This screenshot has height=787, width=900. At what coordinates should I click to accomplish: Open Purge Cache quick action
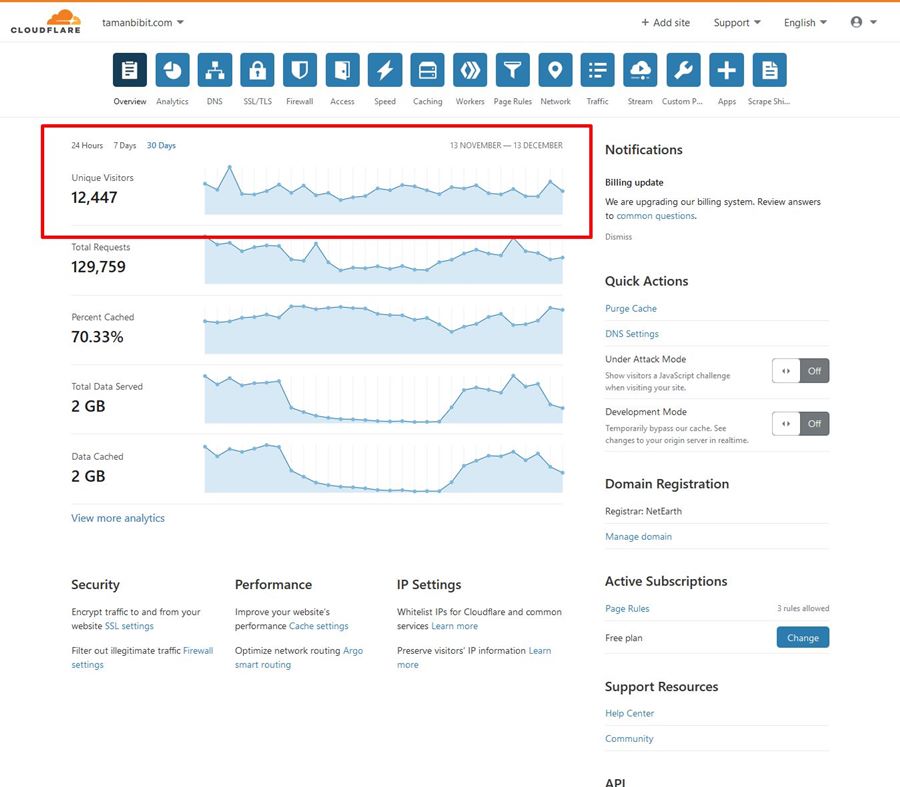tap(631, 308)
